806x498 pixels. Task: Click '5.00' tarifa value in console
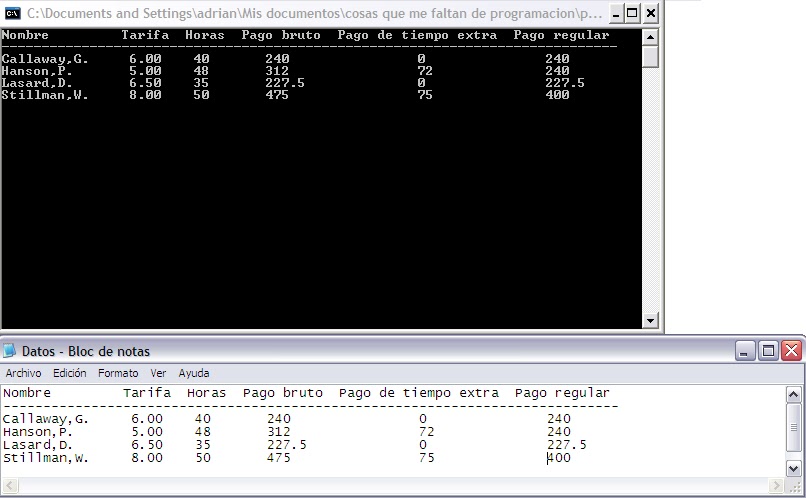pos(145,71)
